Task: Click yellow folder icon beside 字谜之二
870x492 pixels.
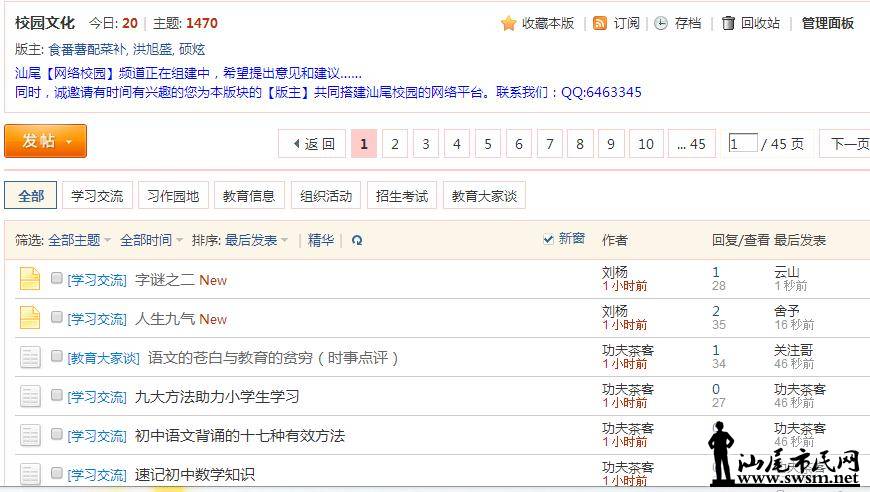Action: (30, 279)
